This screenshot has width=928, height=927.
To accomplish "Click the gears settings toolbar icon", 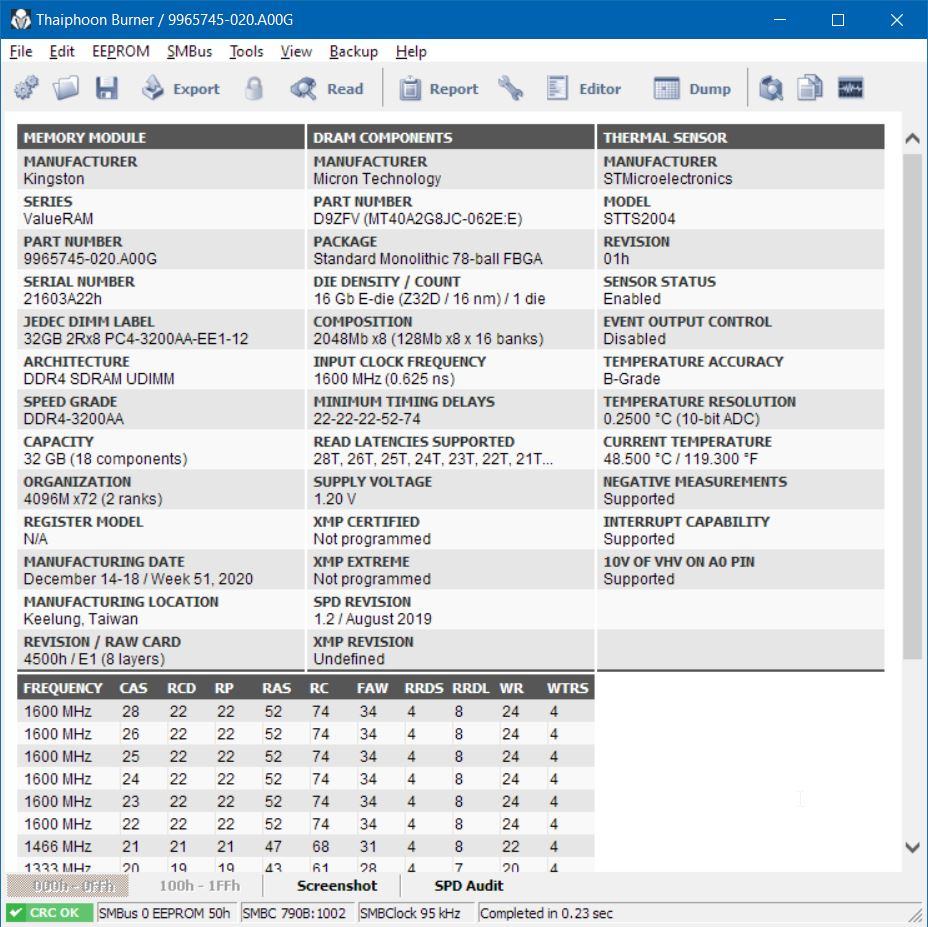I will point(26,89).
